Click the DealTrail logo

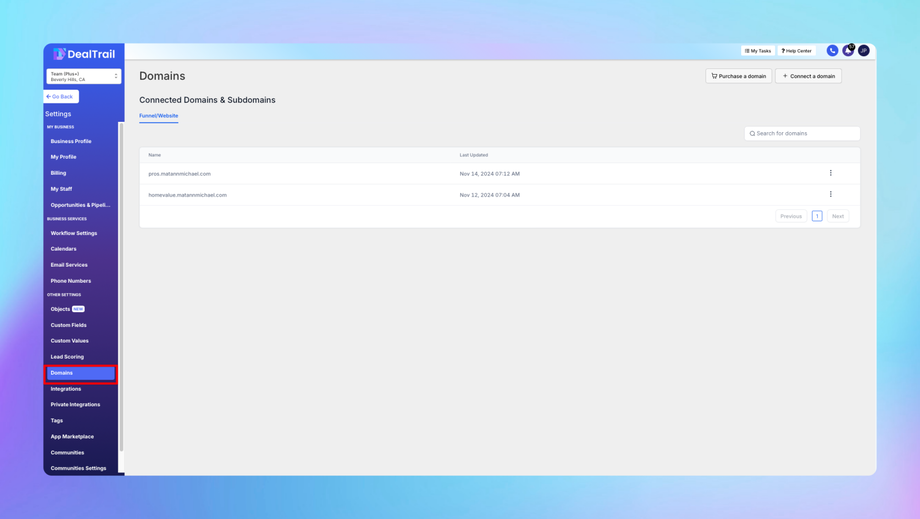pyautogui.click(x=84, y=54)
